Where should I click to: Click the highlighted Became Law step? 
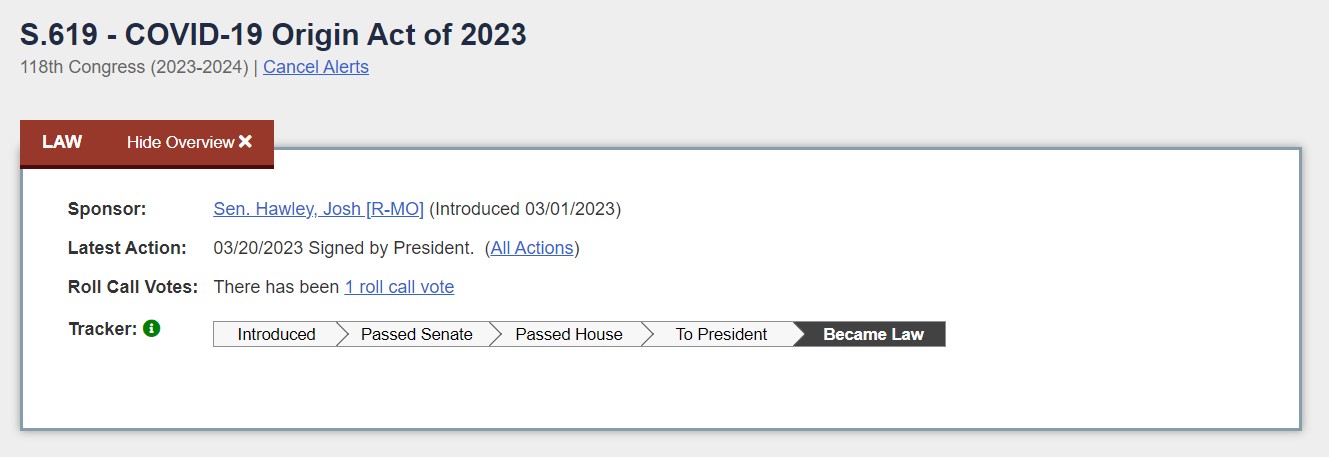pyautogui.click(x=873, y=334)
